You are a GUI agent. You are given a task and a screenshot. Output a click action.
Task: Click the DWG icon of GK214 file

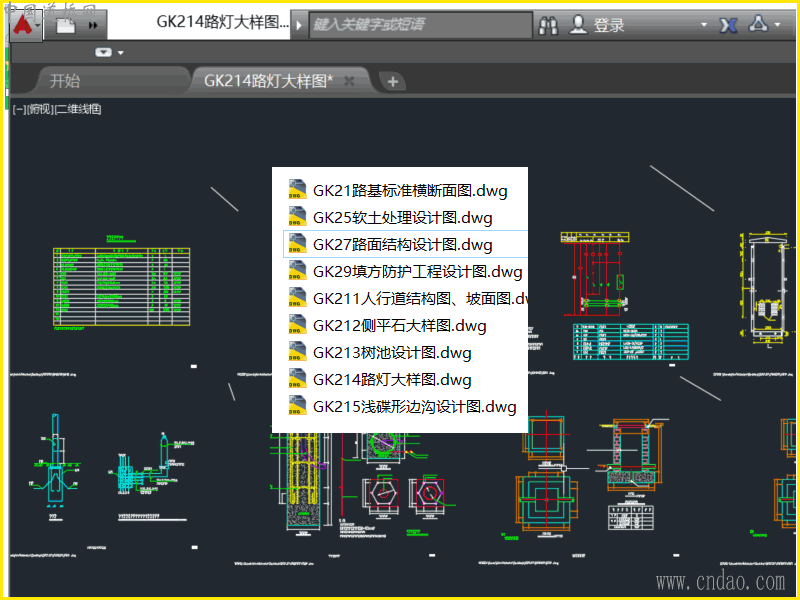tap(297, 379)
